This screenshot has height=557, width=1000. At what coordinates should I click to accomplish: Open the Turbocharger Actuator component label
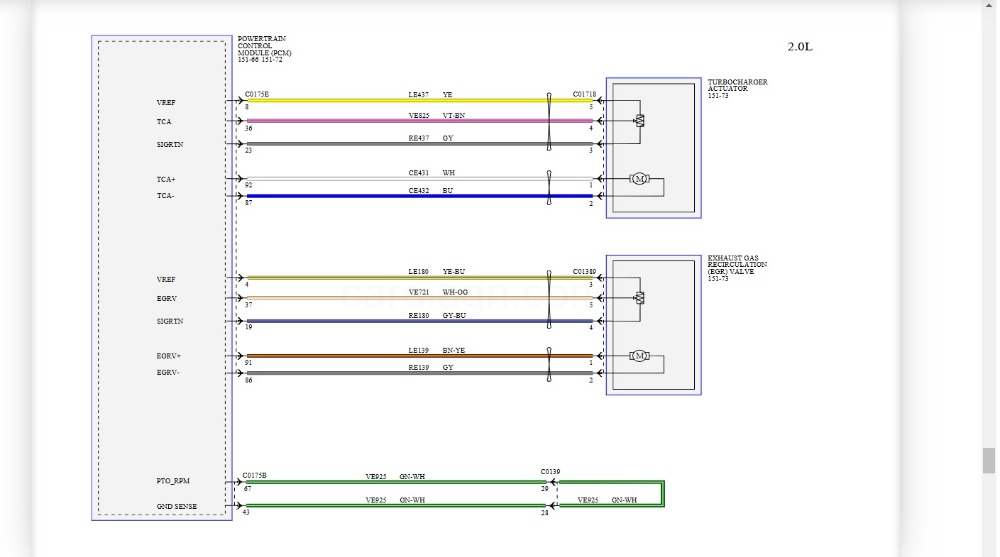737,88
